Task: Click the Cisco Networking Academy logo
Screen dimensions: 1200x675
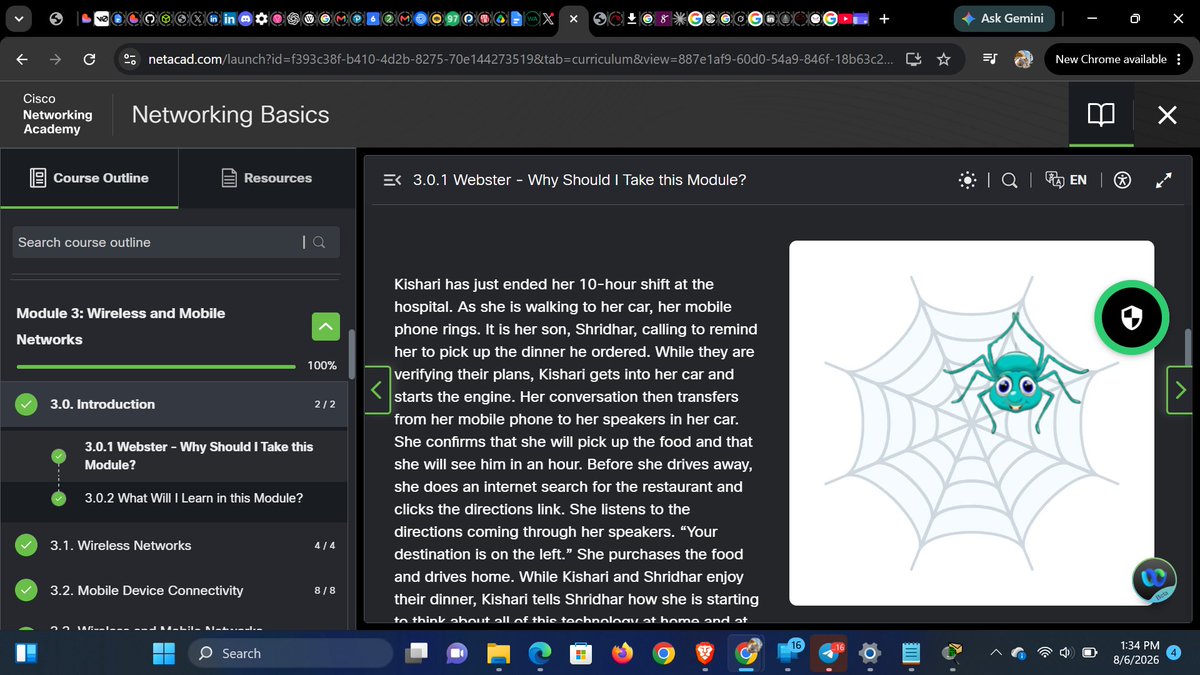Action: click(x=58, y=114)
